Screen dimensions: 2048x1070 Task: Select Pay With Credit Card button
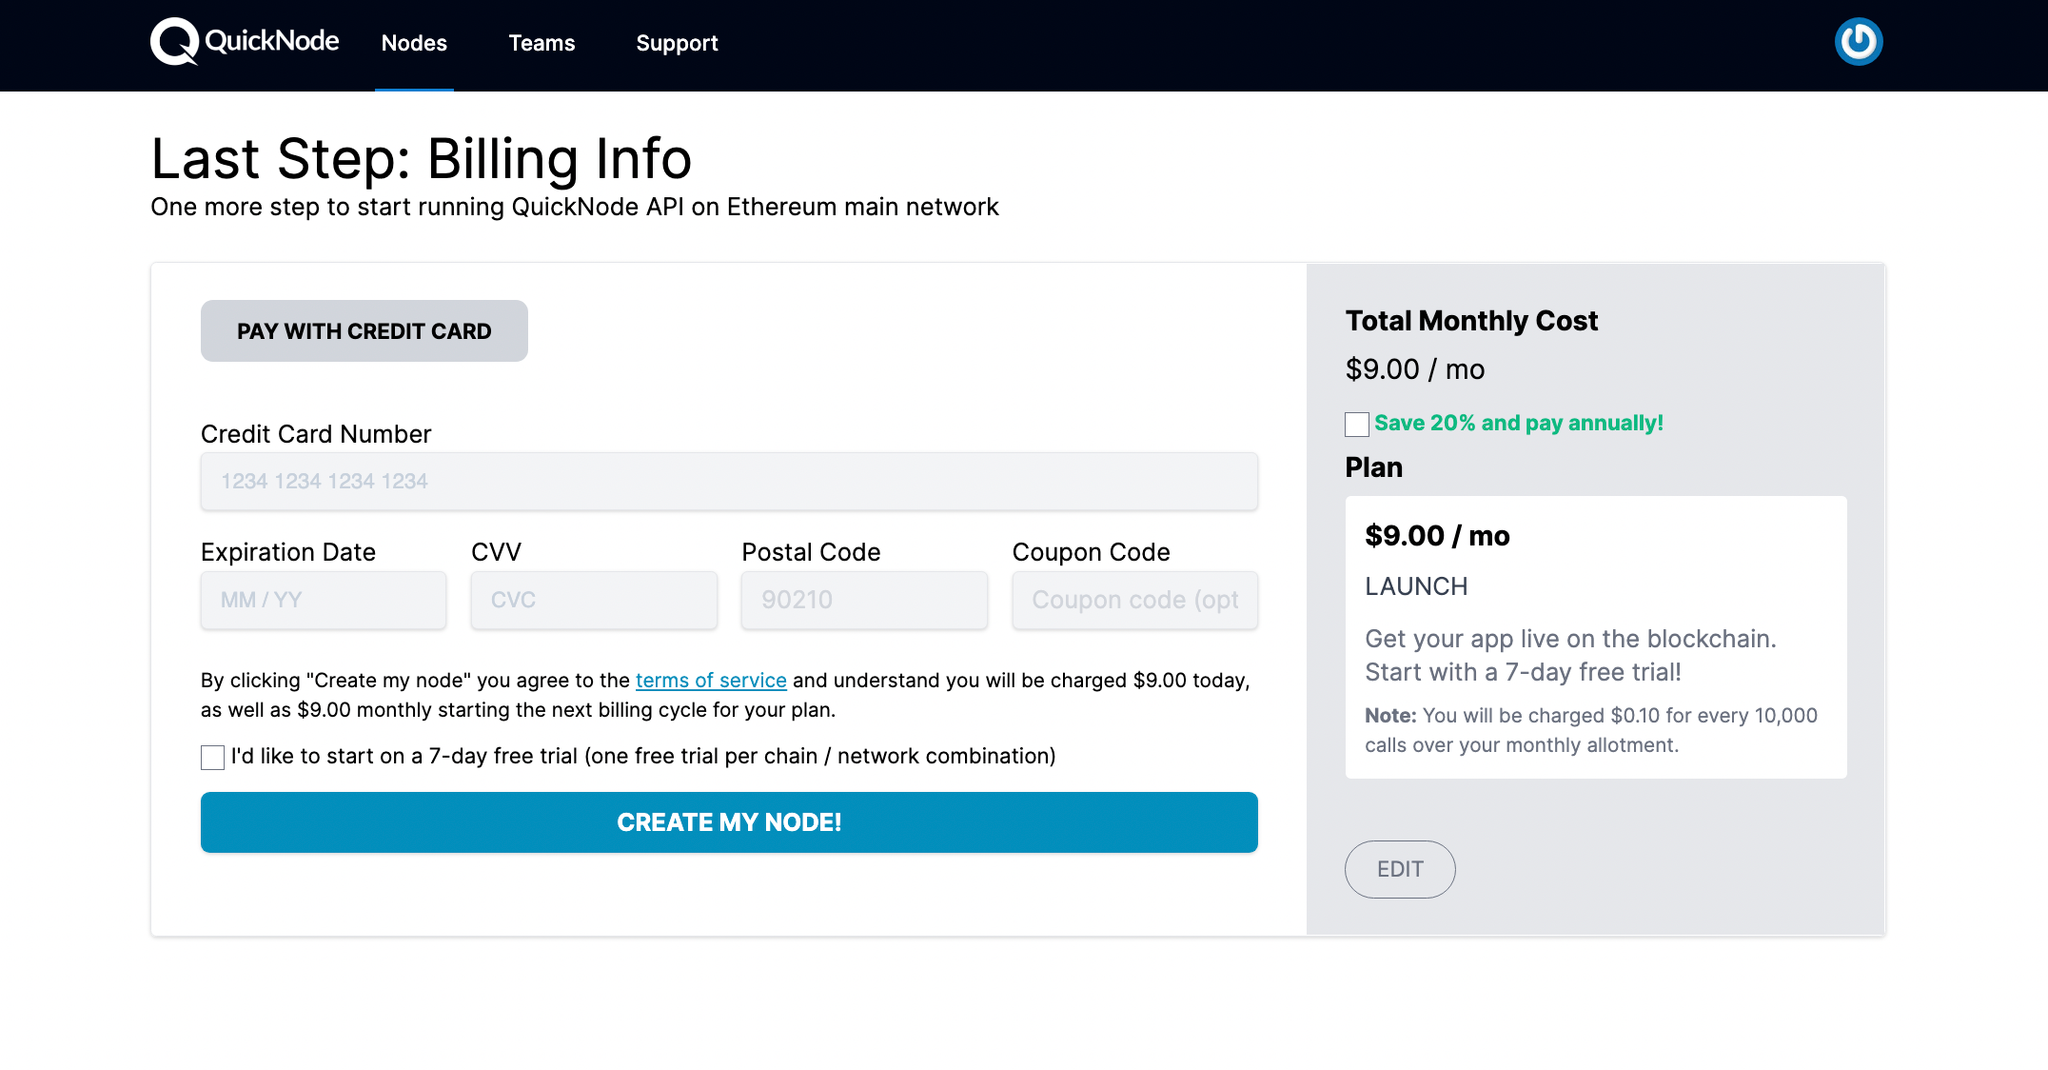(364, 331)
